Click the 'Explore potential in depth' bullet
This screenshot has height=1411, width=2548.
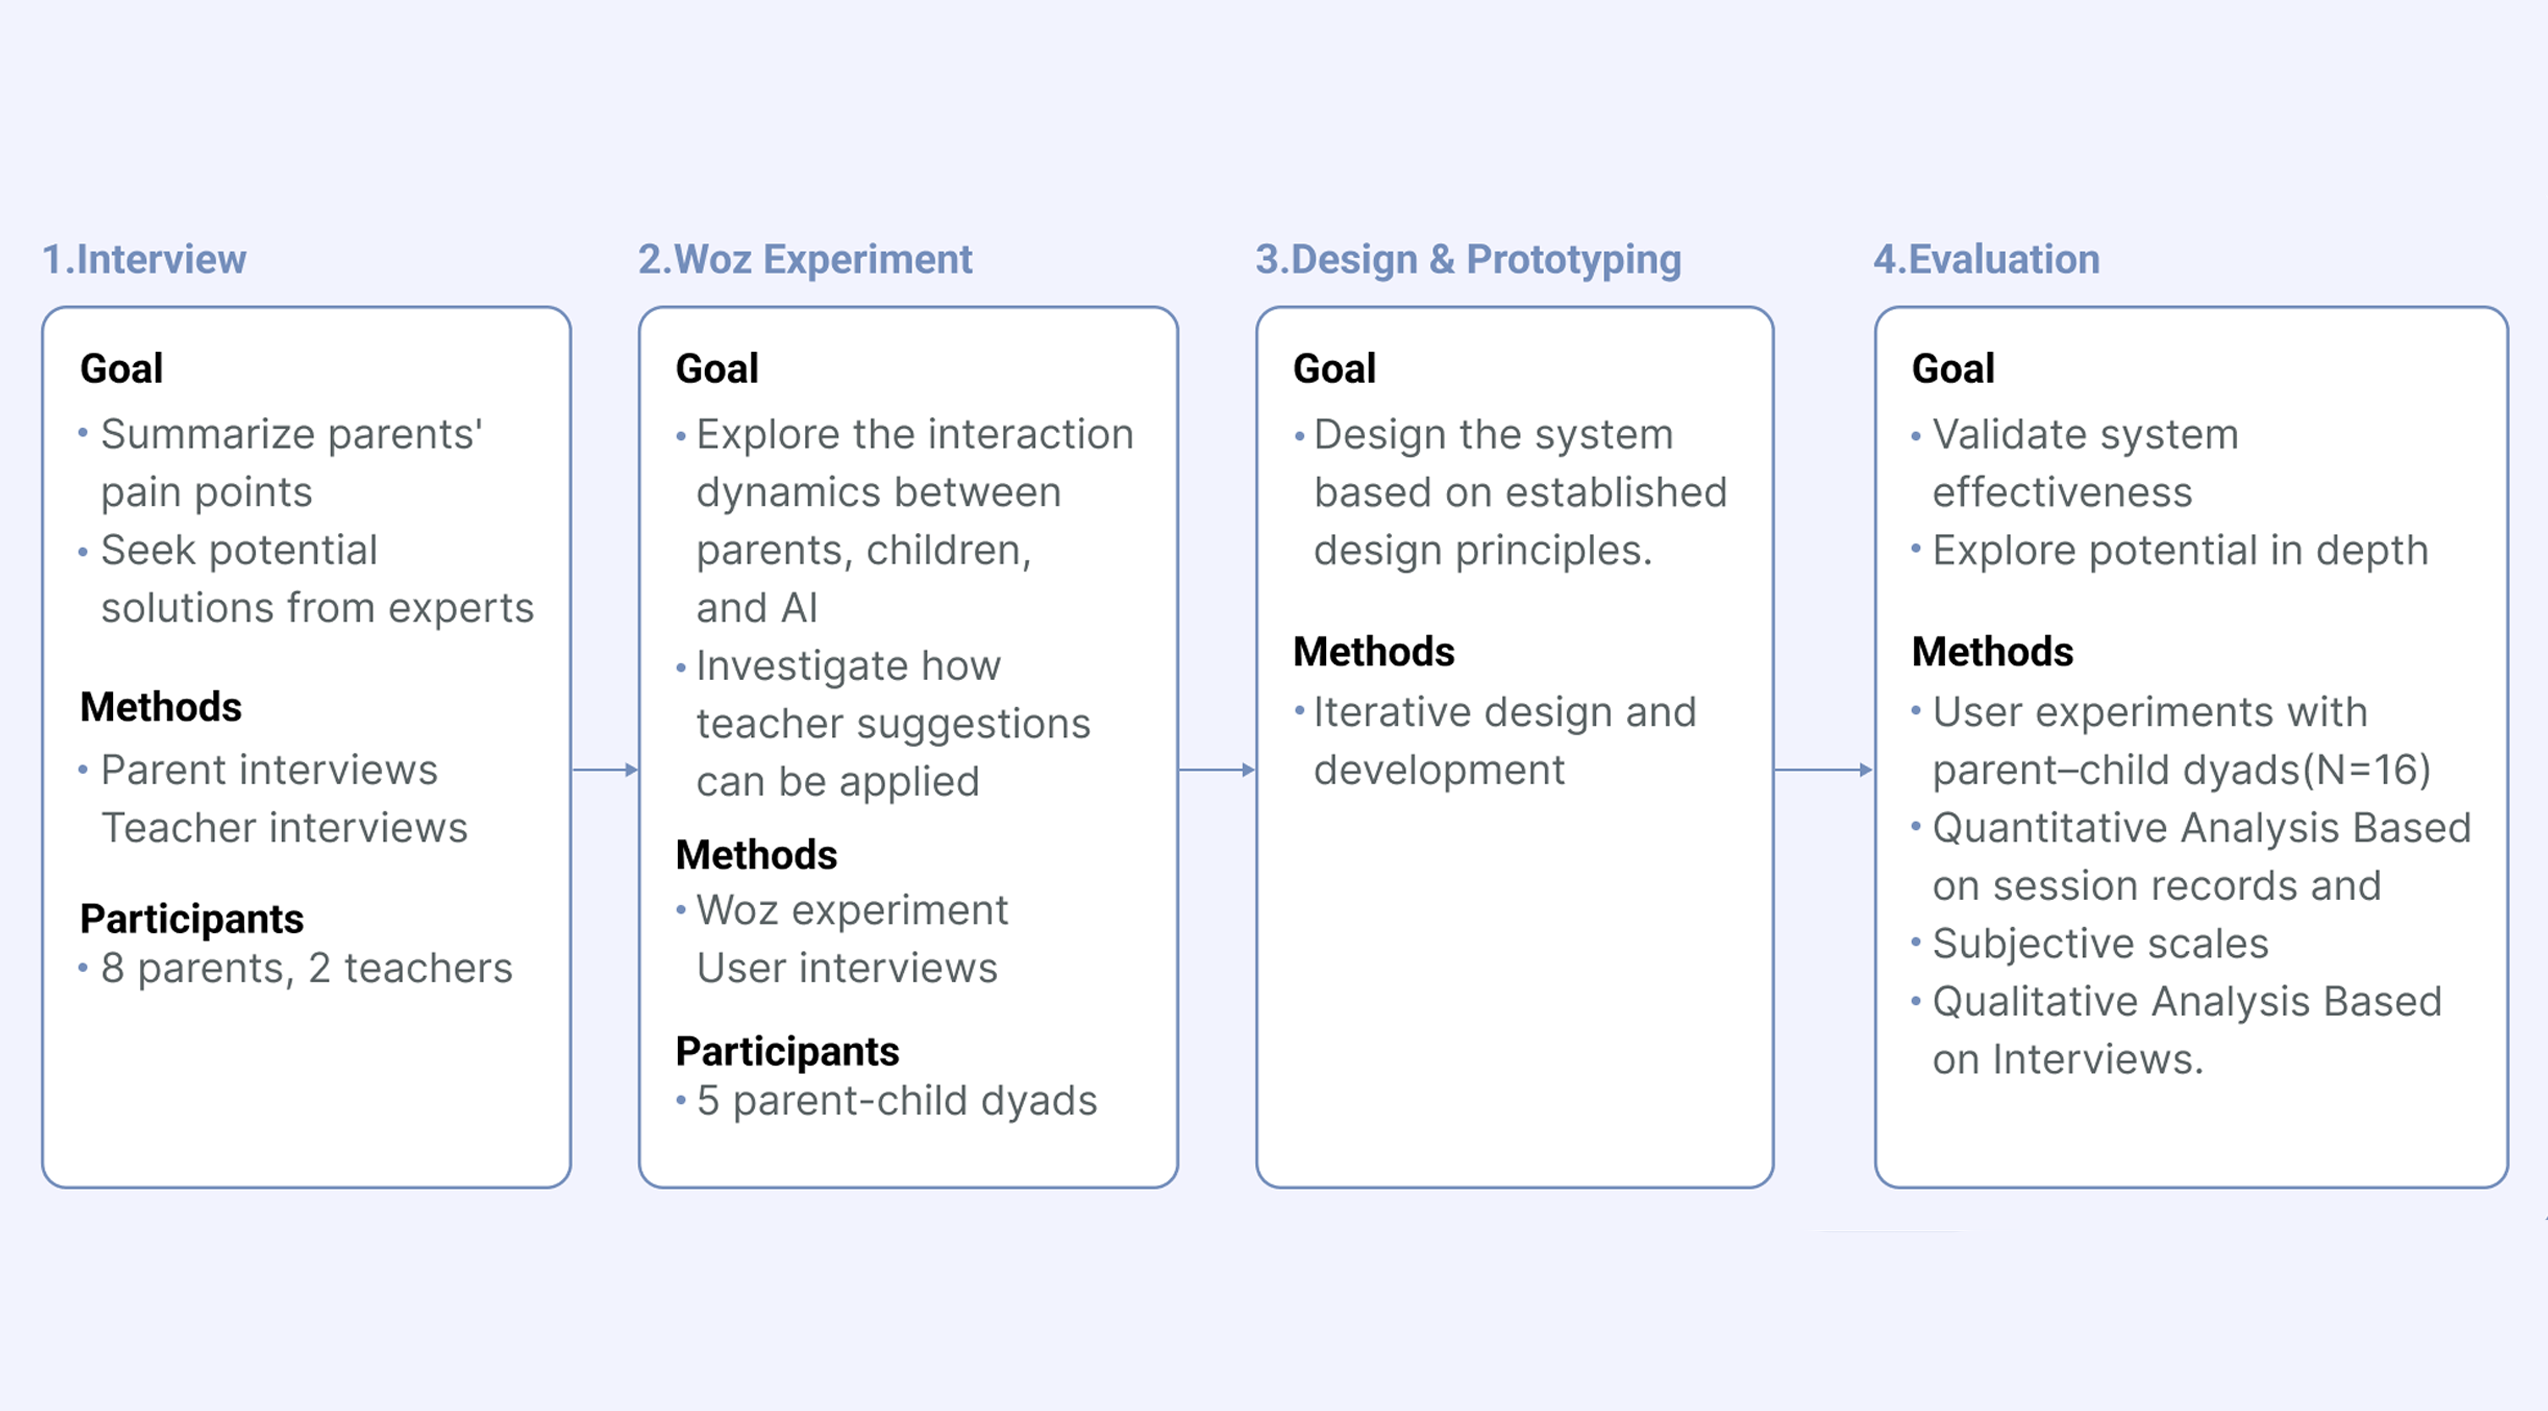(x=2179, y=550)
